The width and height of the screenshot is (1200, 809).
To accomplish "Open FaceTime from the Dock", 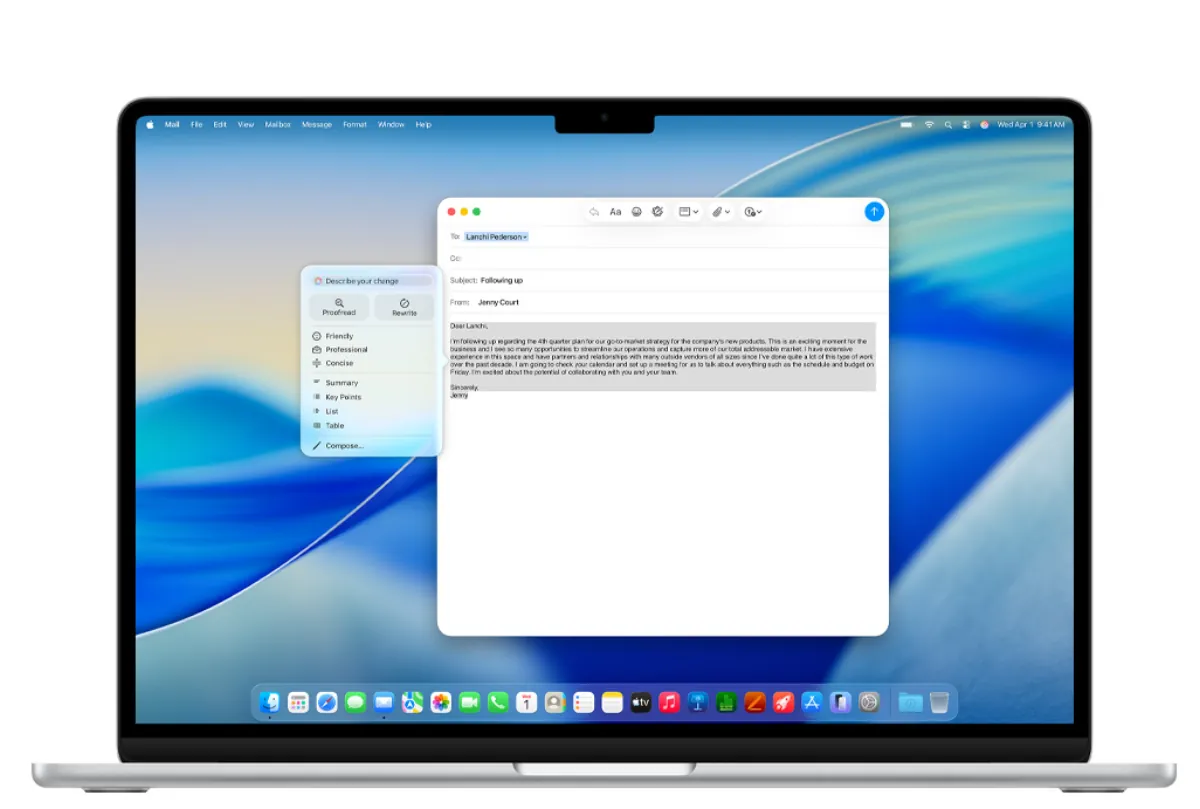I will pyautogui.click(x=469, y=703).
